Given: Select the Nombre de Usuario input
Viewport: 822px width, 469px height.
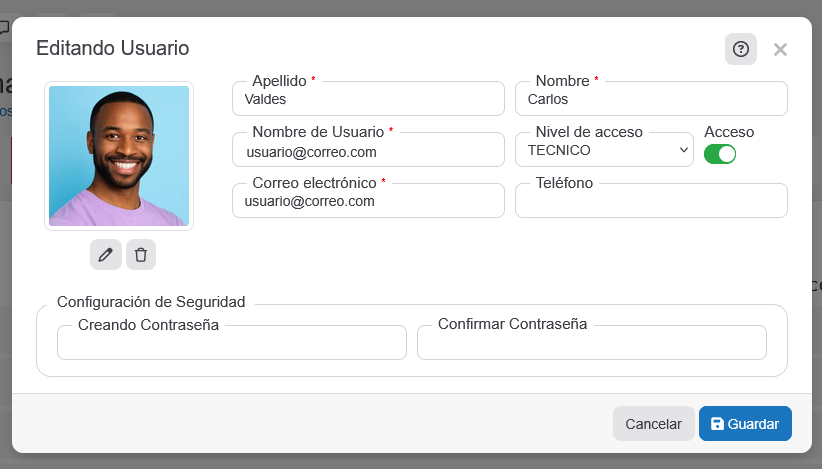Looking at the screenshot, I should click(x=368, y=152).
